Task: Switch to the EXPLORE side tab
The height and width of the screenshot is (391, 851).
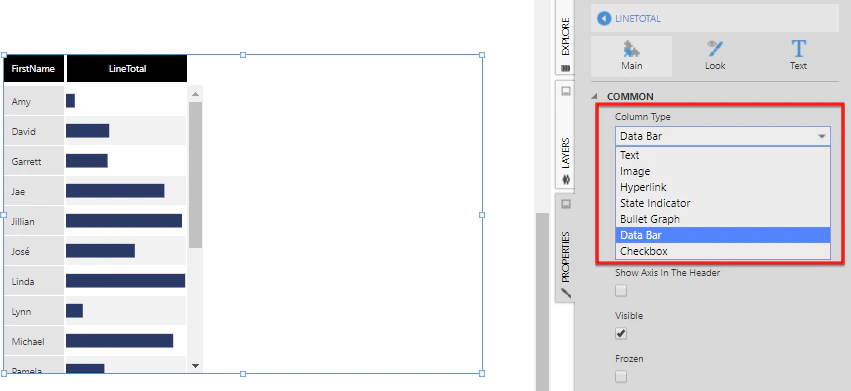Action: pos(565,36)
